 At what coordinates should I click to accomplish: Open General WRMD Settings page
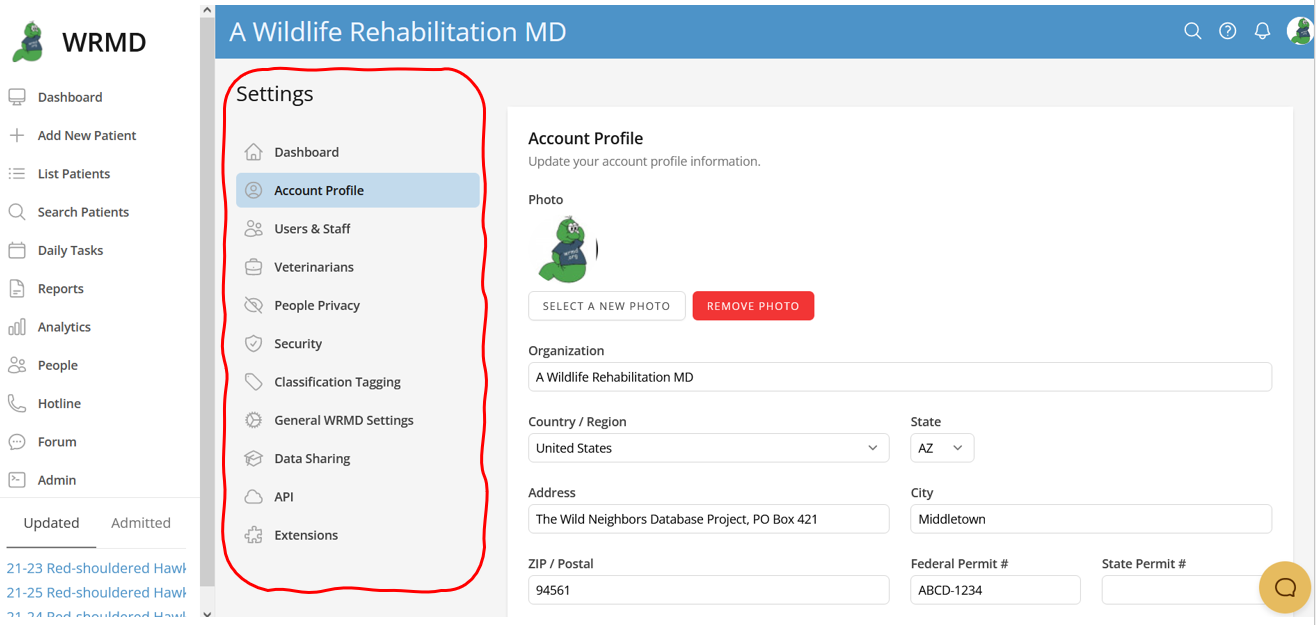click(358, 420)
